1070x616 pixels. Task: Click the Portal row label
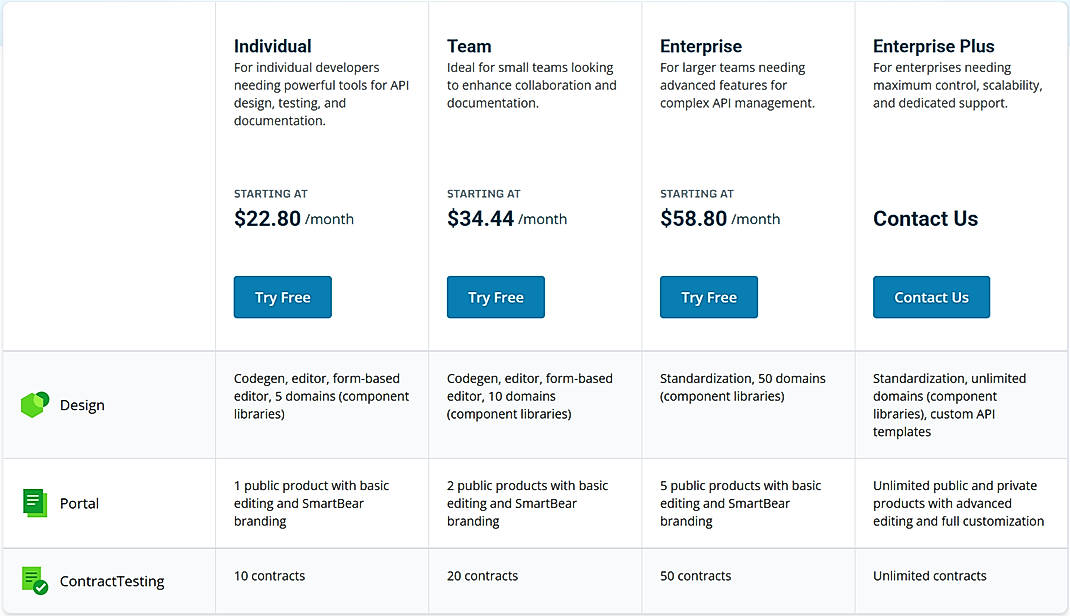click(x=78, y=503)
